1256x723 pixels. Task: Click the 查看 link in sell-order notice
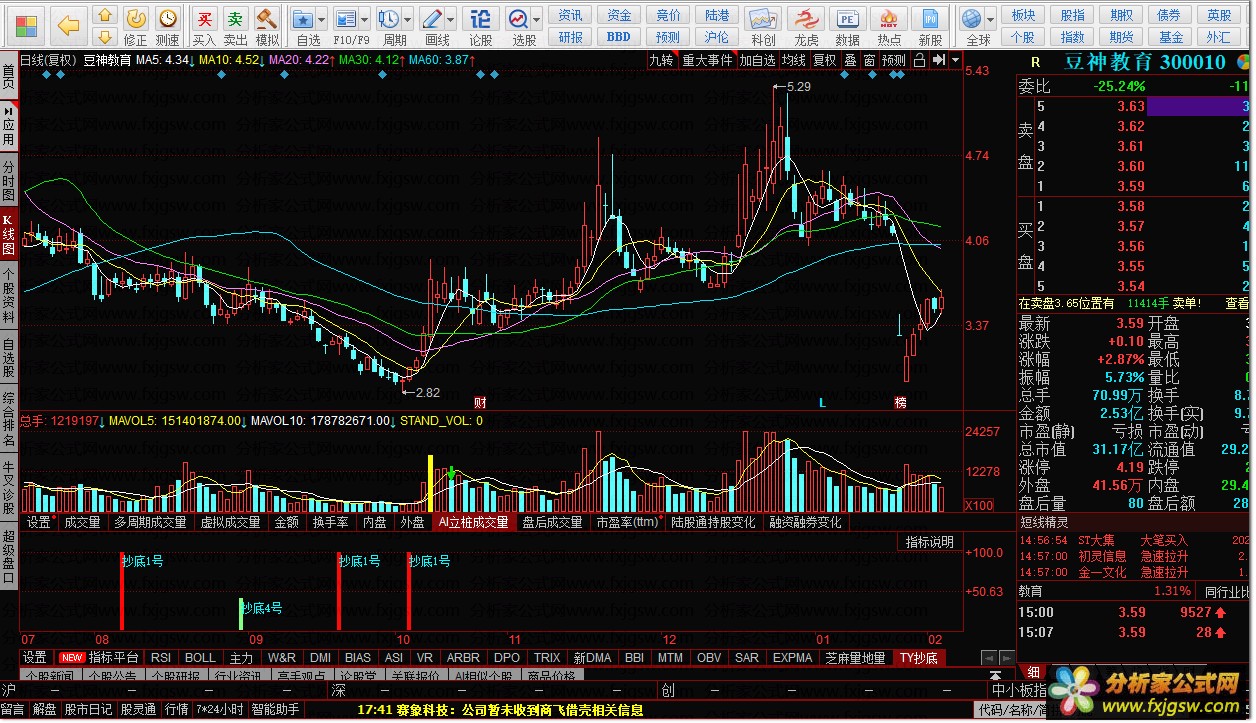[1237, 303]
